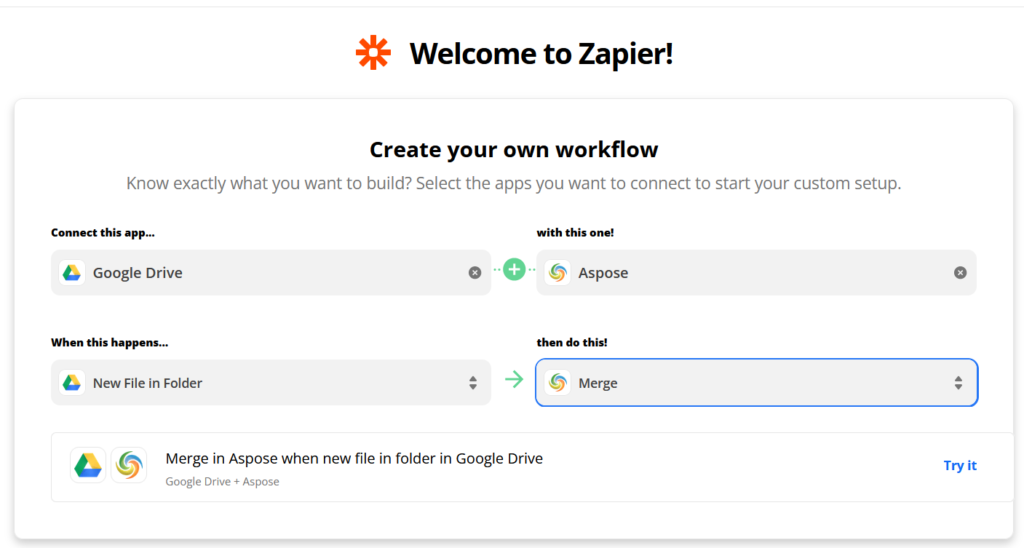
Task: Click the 'Try it' link
Action: pos(960,465)
